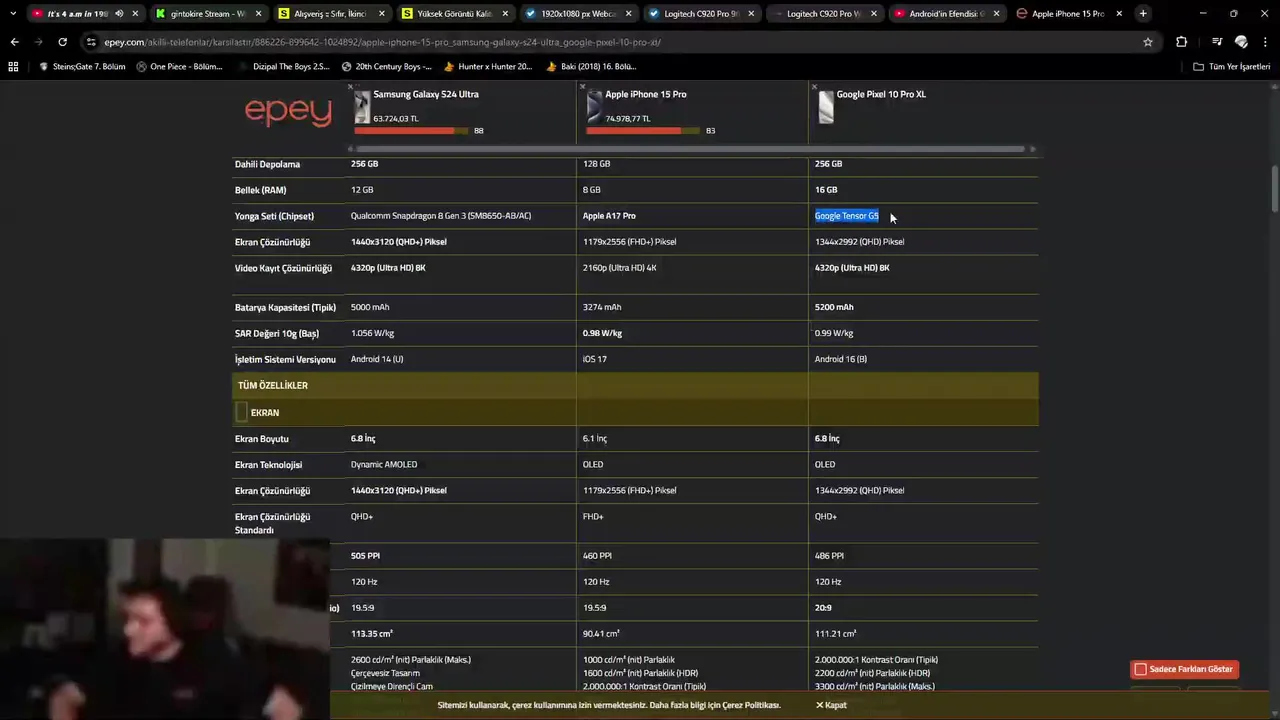Click the 'Google Tensor G5' highlighted text
Viewport: 1280px width, 720px height.
pos(847,216)
